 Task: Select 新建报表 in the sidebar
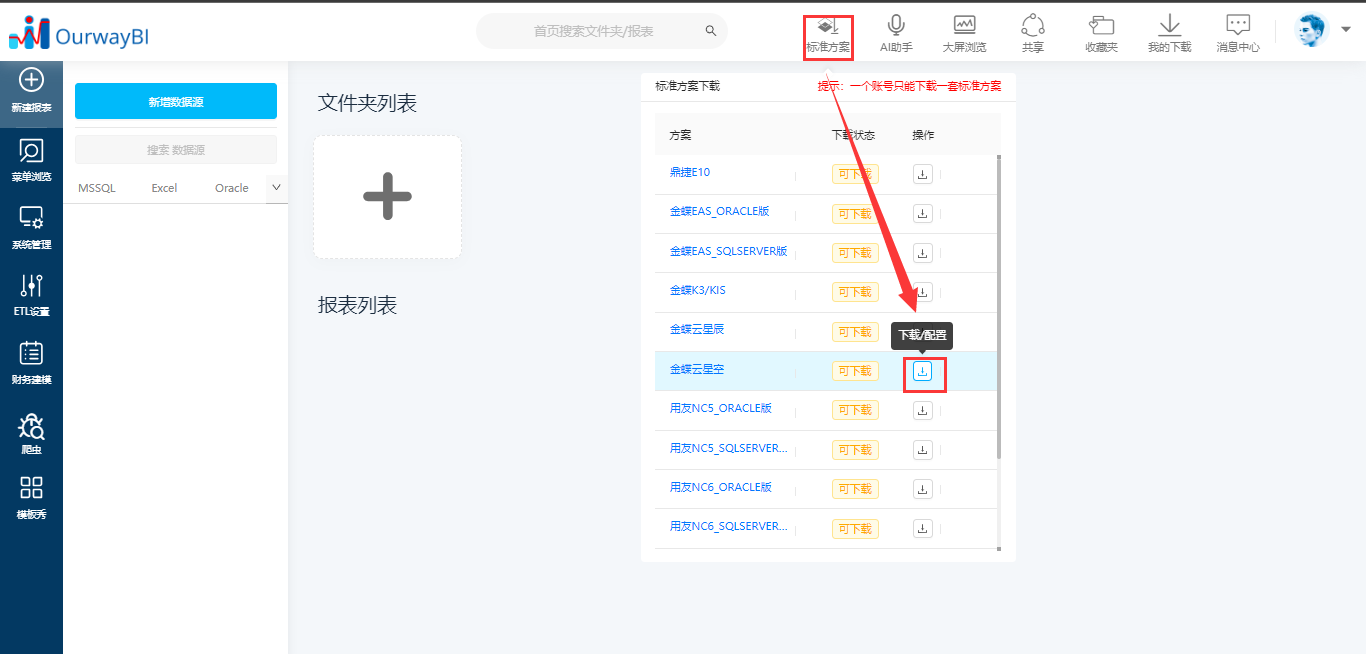click(x=31, y=92)
